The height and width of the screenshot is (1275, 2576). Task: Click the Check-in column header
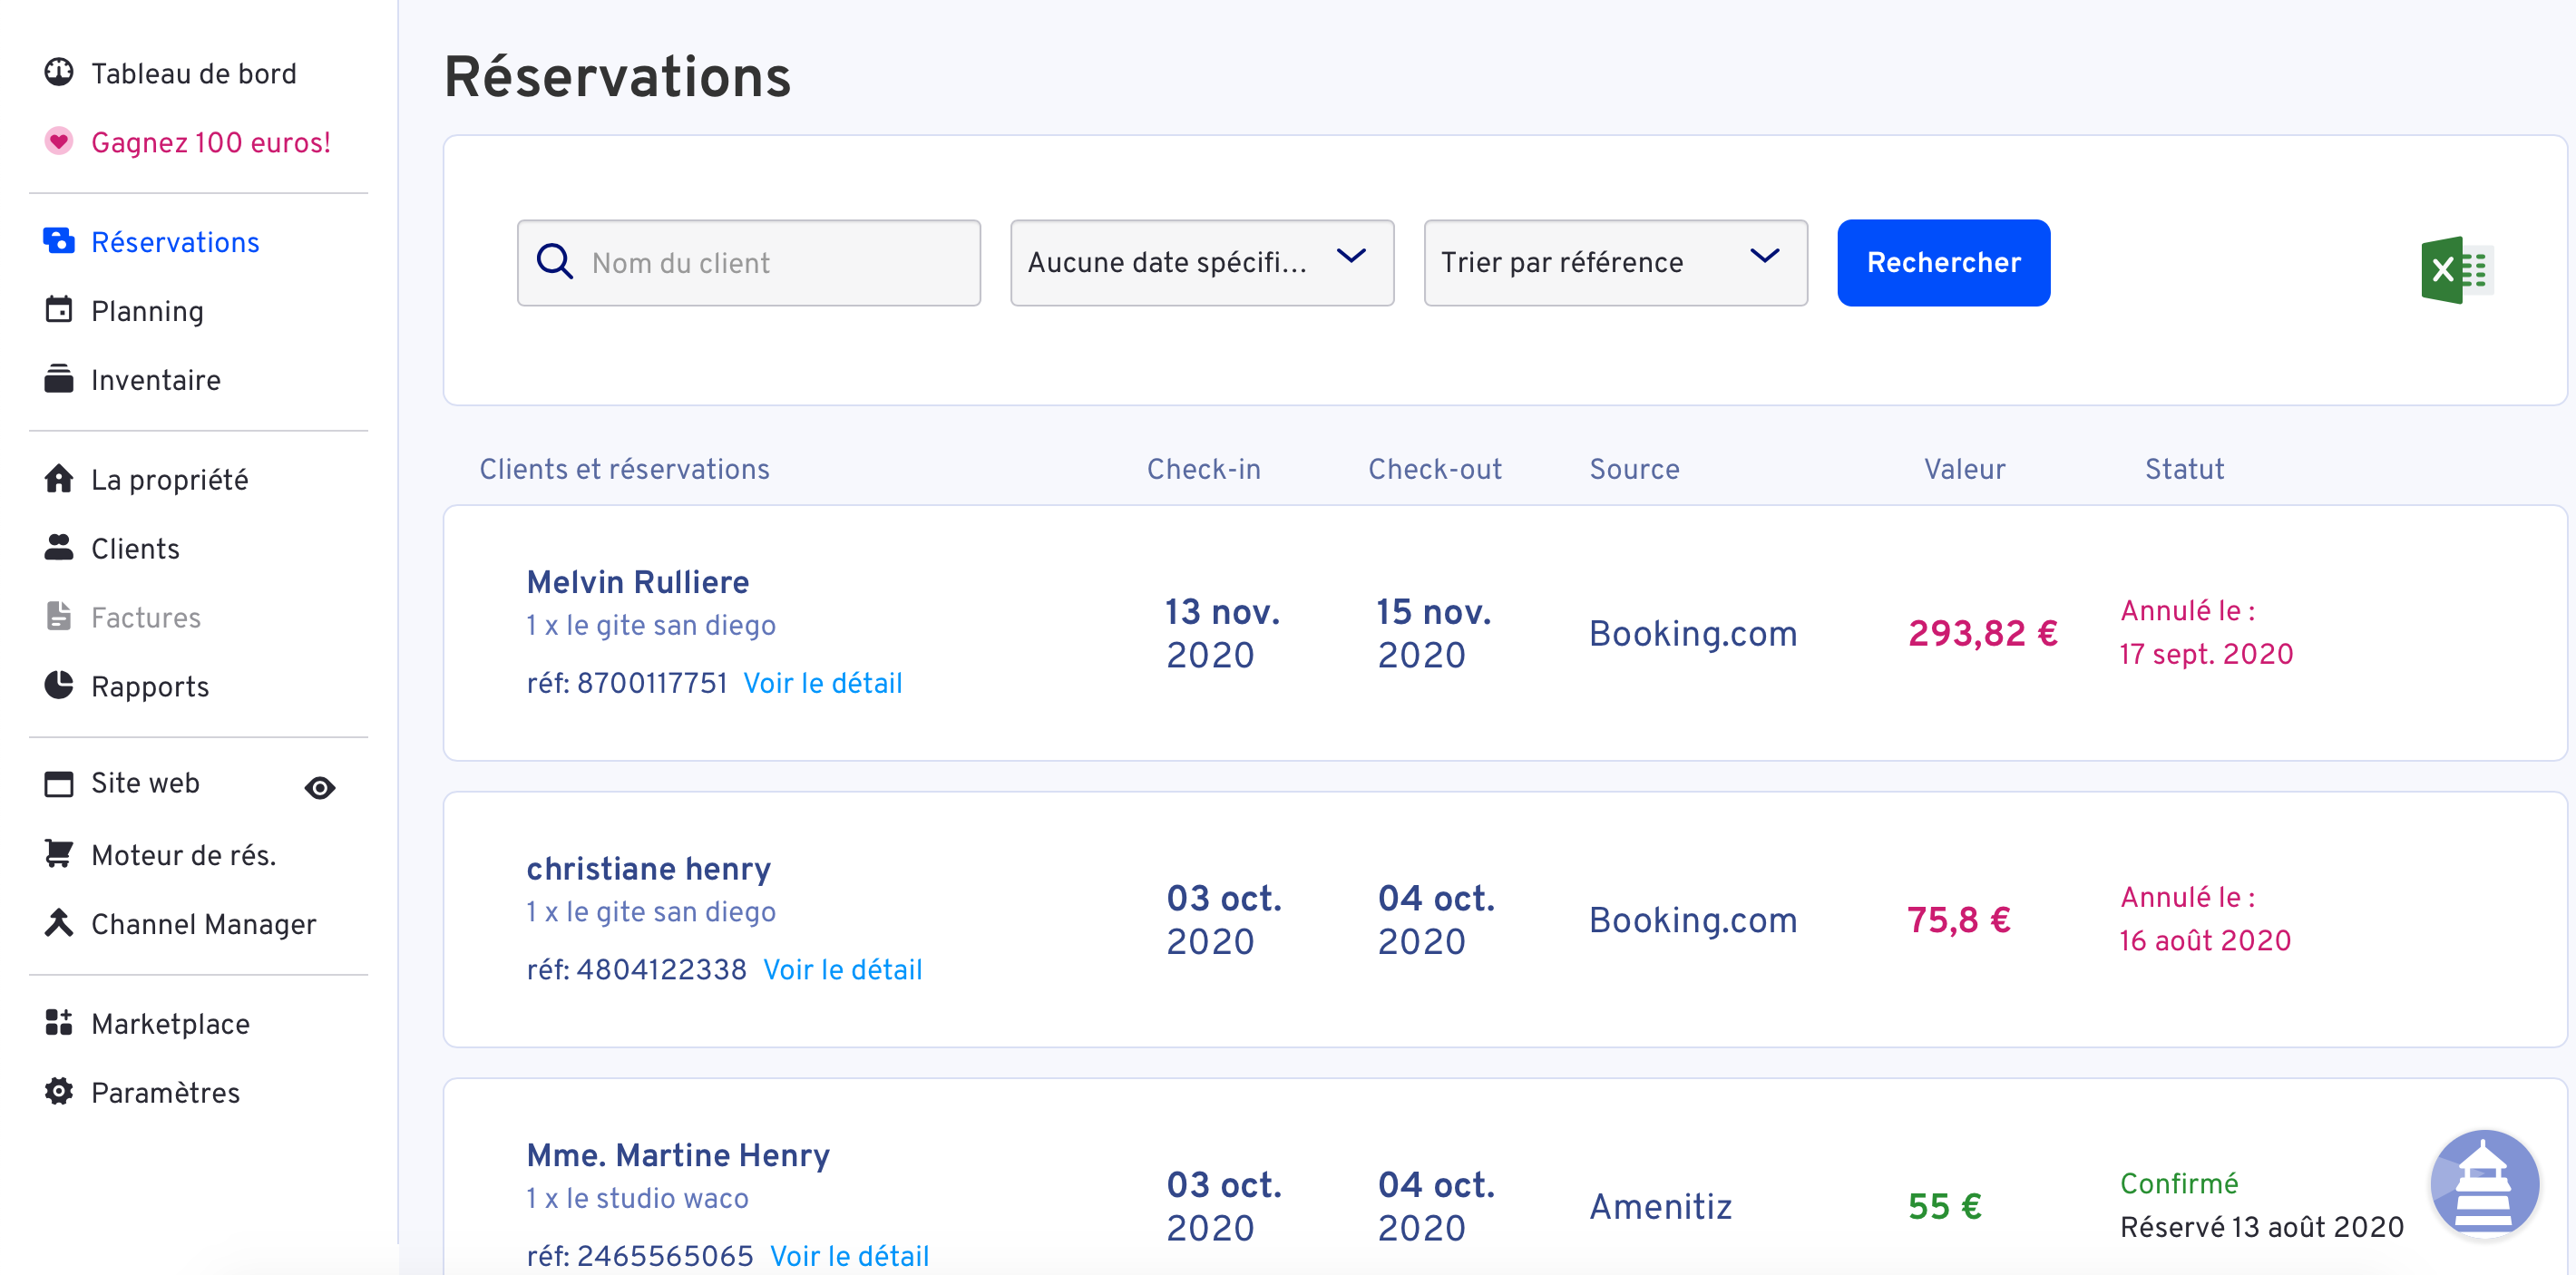(1204, 469)
